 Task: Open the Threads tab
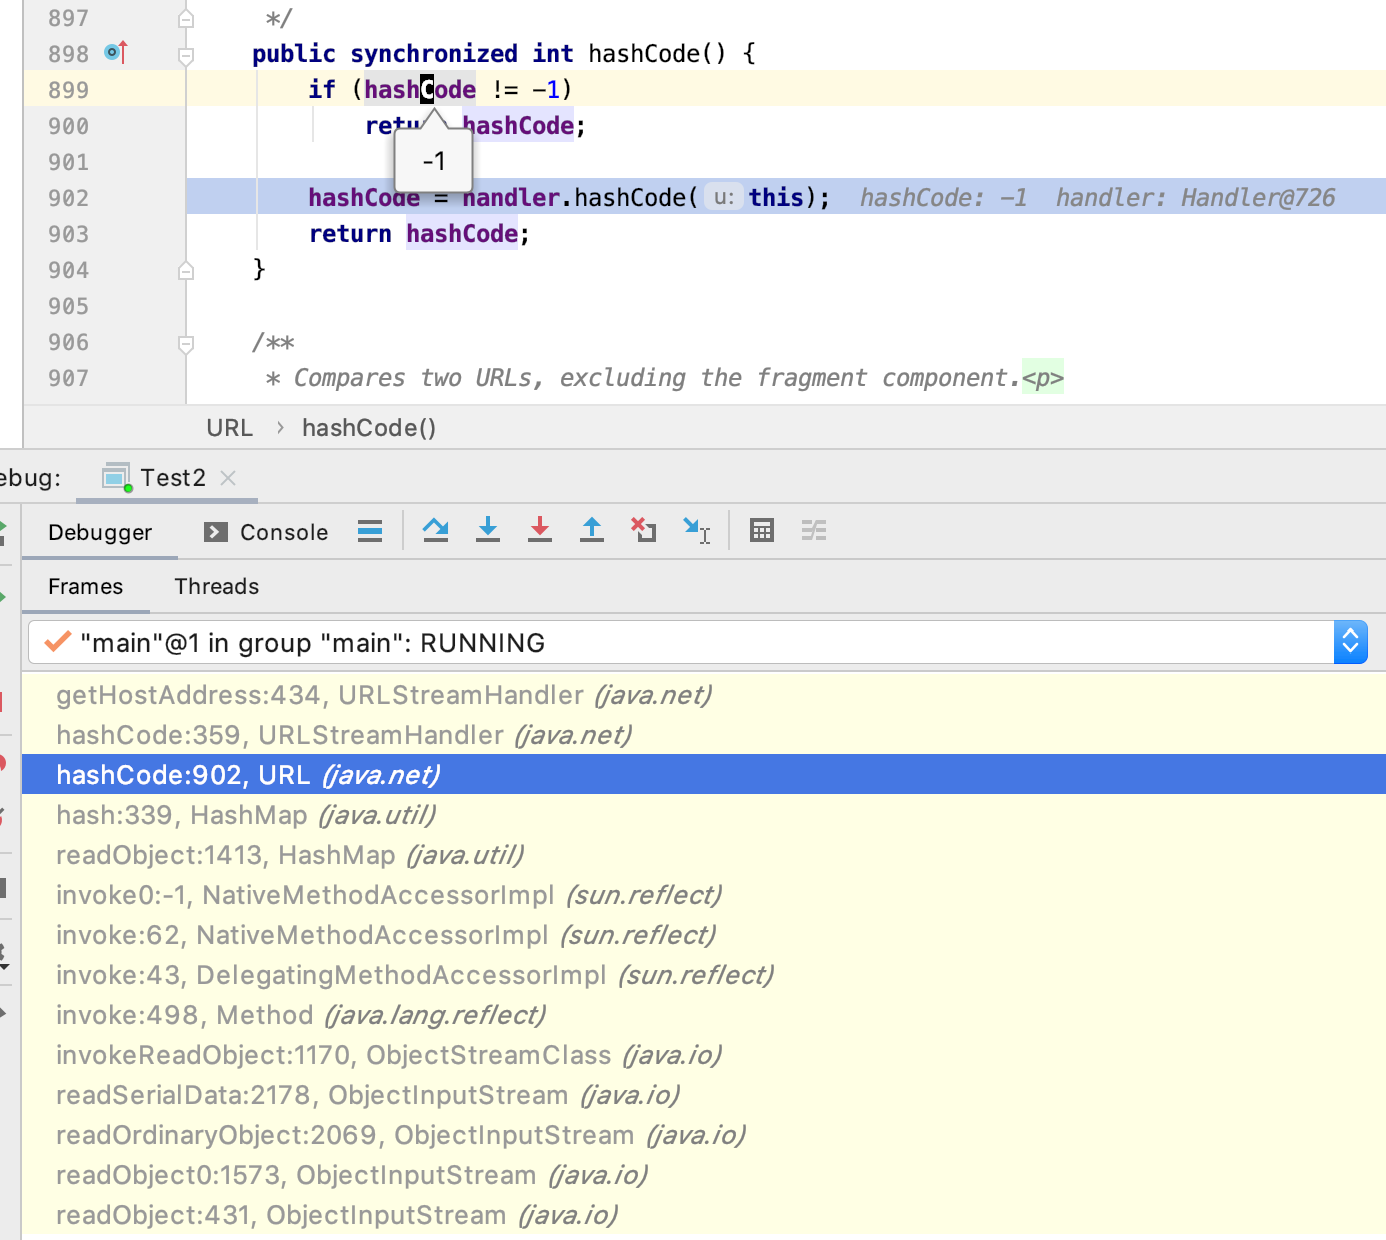pyautogui.click(x=217, y=586)
